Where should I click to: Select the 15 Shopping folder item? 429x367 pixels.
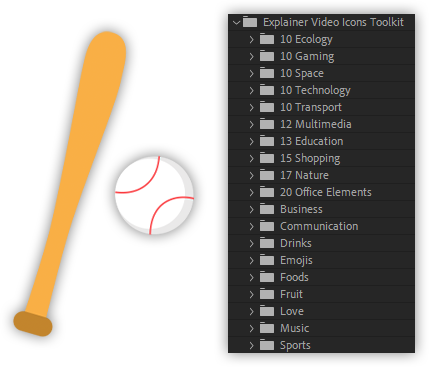click(x=321, y=158)
